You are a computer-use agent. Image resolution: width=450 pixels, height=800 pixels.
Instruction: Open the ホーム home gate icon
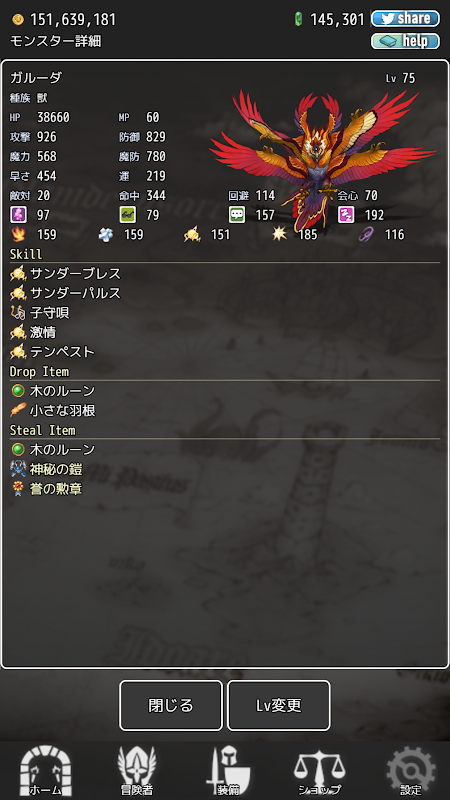(x=46, y=770)
